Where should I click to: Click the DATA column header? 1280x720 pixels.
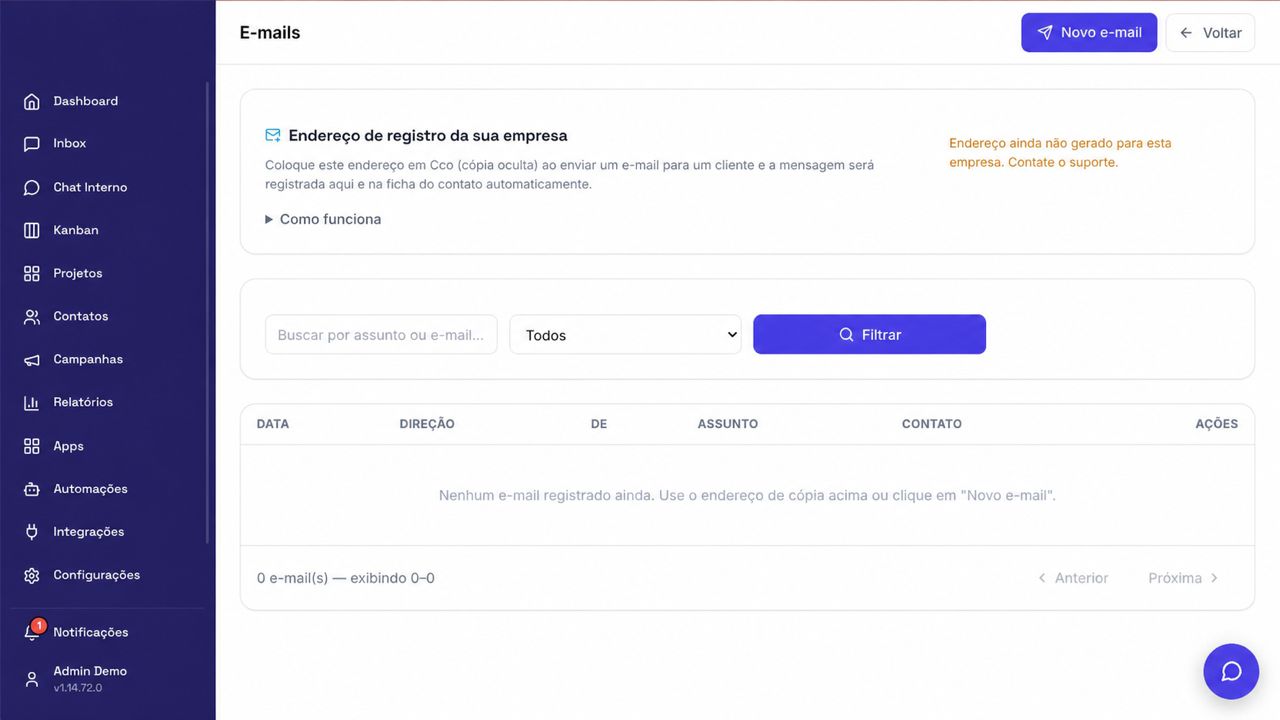[x=273, y=424]
